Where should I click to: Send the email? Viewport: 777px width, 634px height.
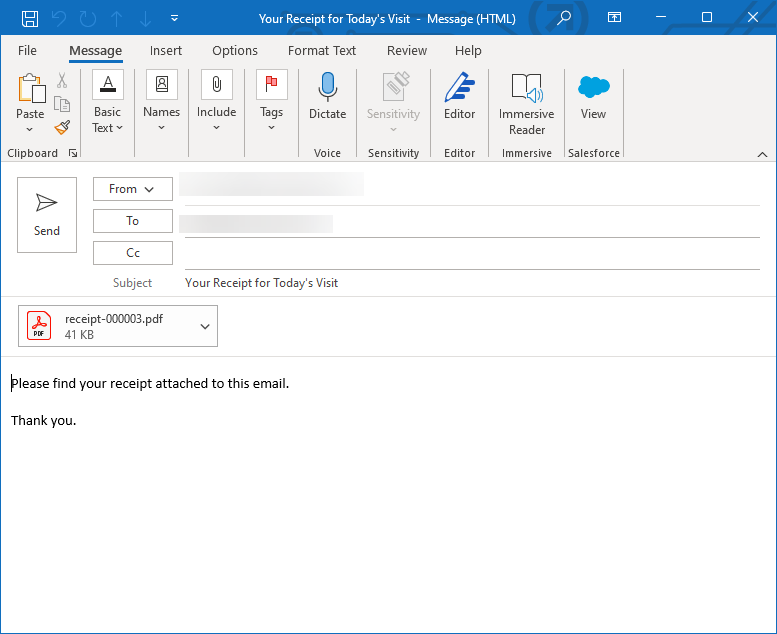coord(47,215)
